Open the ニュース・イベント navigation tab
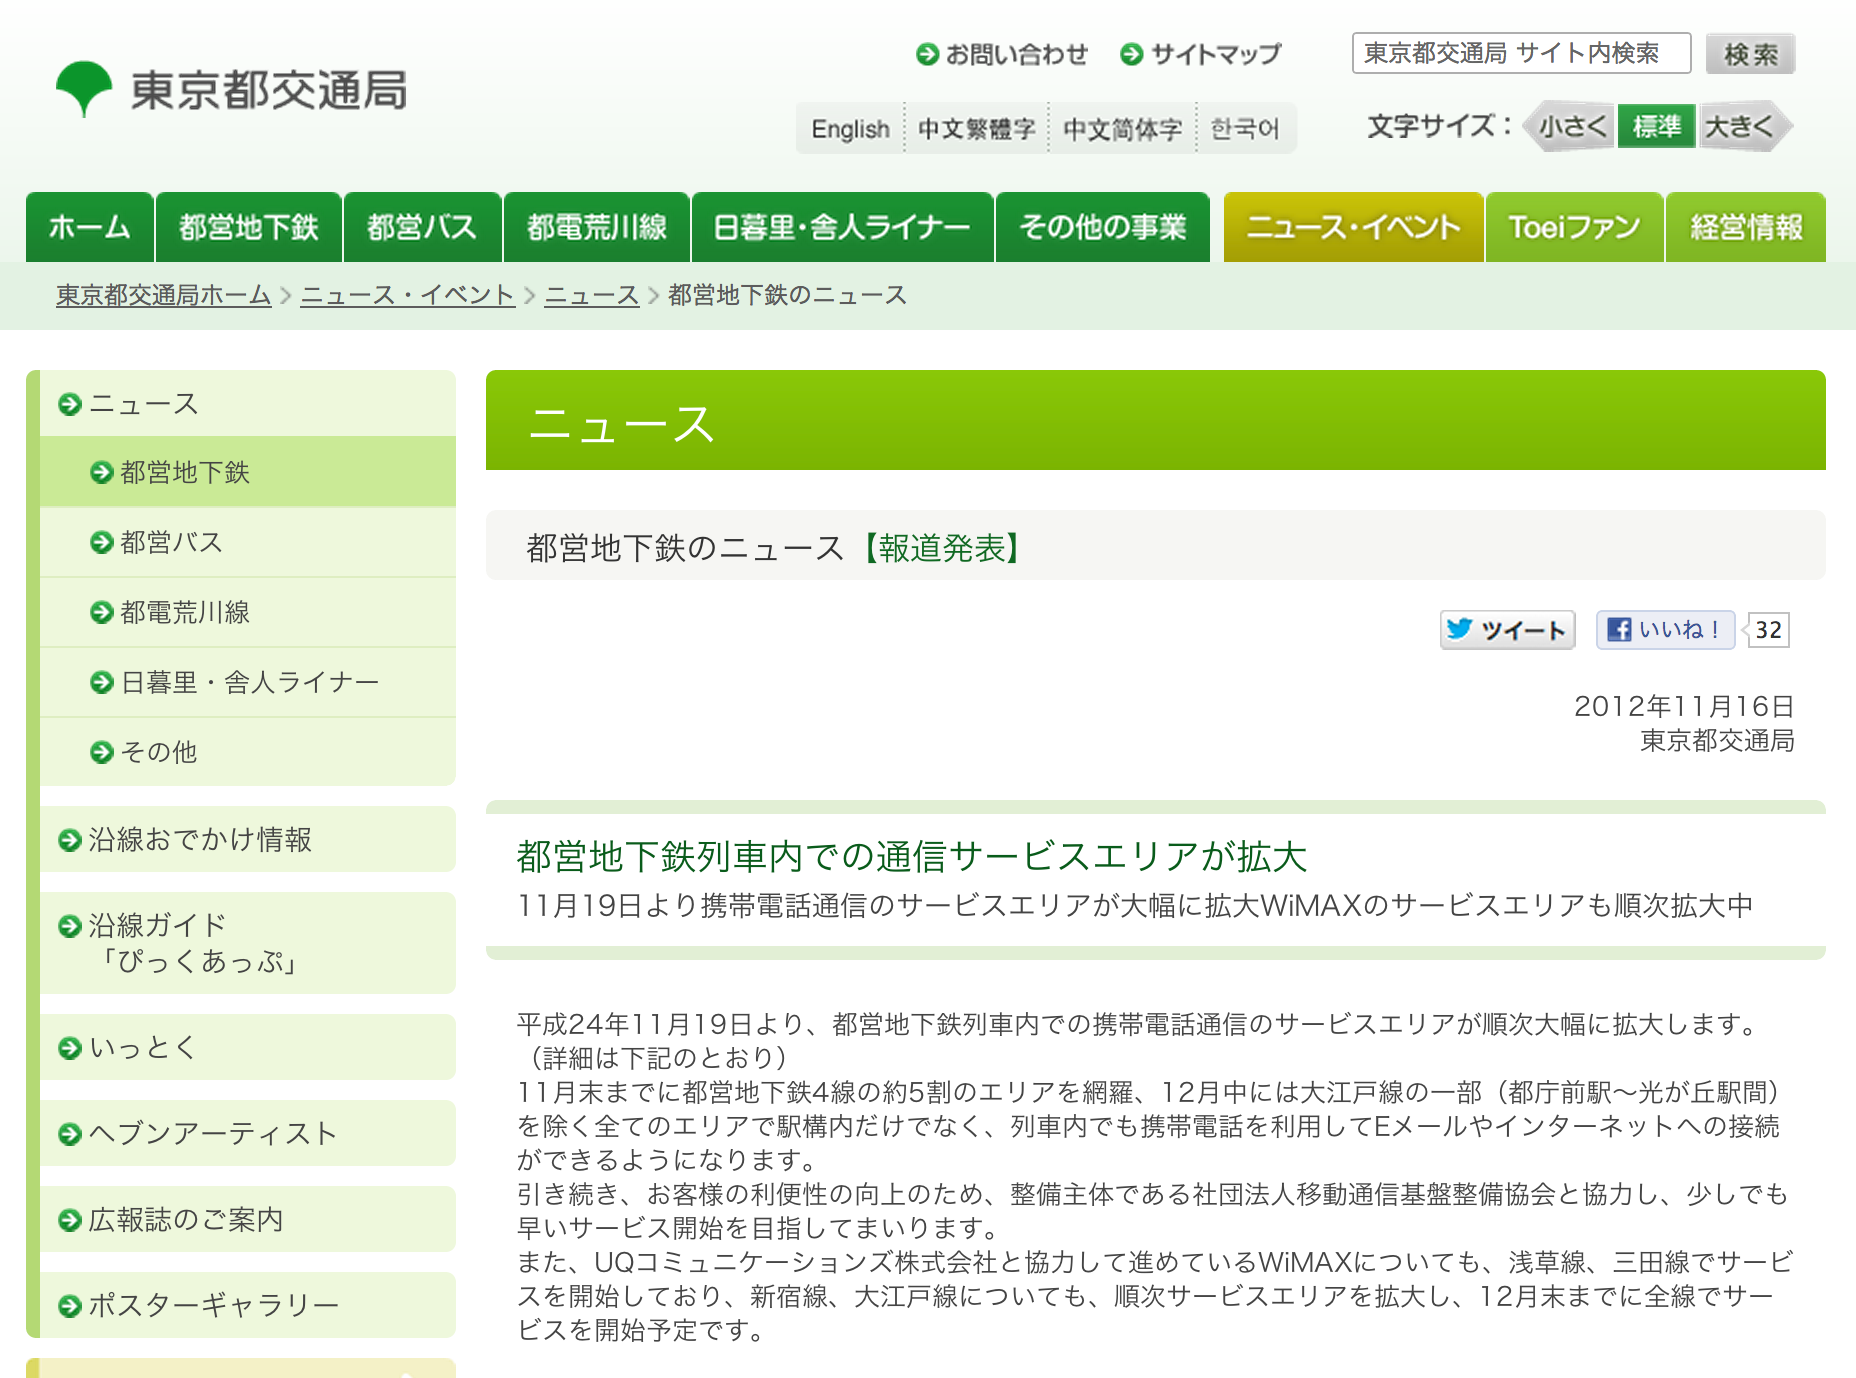Screen dimensions: 1856x1378 pos(1353,227)
